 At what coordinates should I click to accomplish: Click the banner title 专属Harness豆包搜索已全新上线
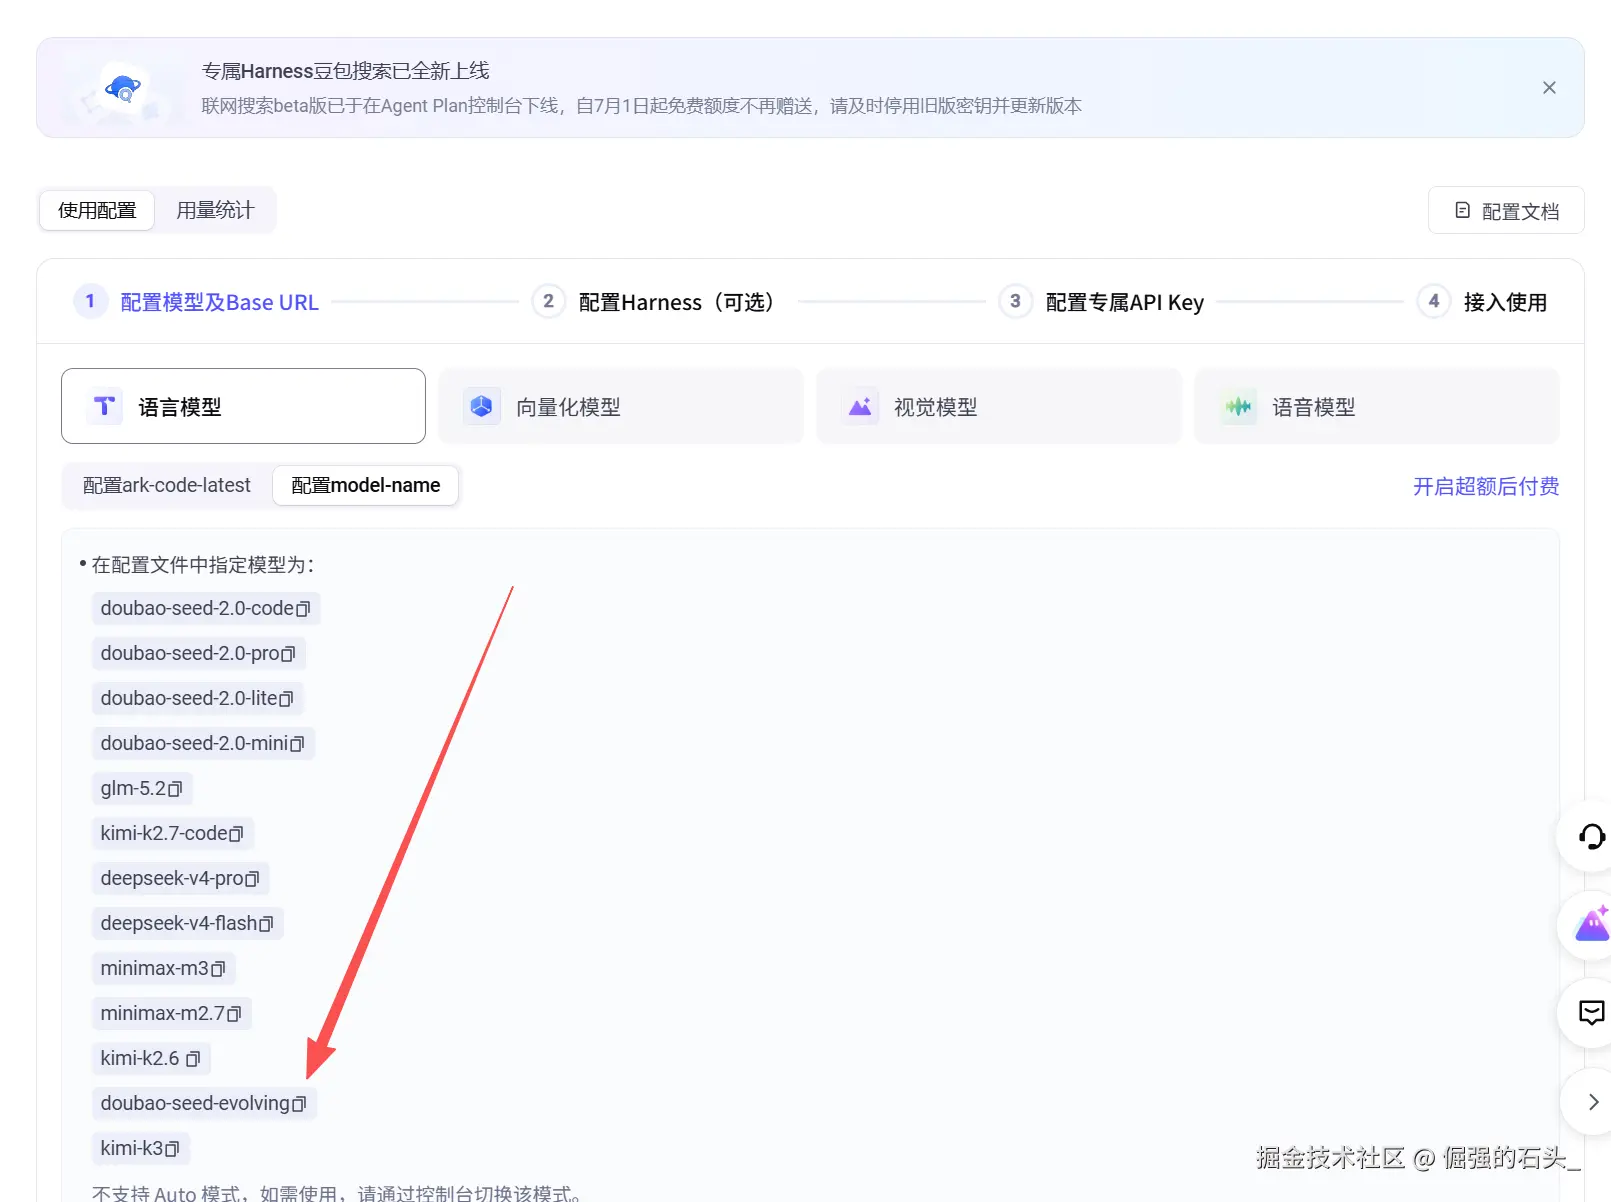(345, 71)
